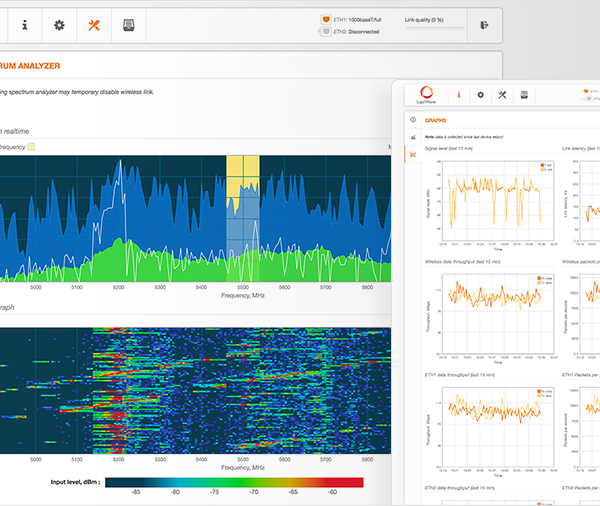This screenshot has width=600, height=506.
Task: Click the ETH1 port icon in graphs window
Action: [x=586, y=91]
